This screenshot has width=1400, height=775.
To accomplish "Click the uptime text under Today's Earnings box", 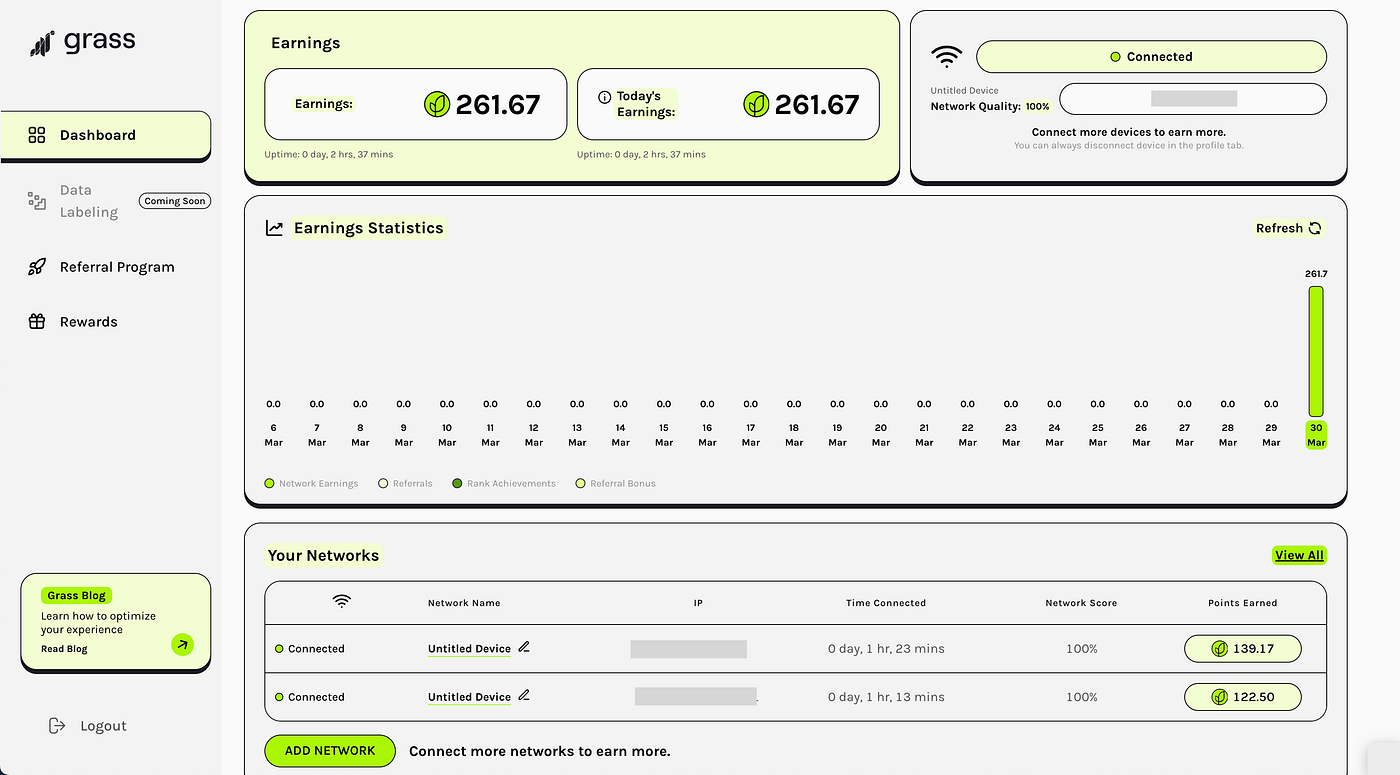I will click(x=641, y=155).
